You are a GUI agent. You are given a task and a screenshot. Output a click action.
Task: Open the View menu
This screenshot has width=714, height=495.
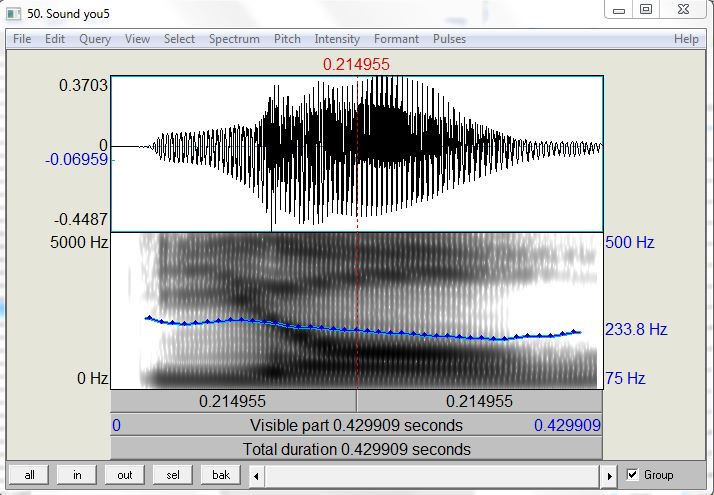pyautogui.click(x=137, y=39)
